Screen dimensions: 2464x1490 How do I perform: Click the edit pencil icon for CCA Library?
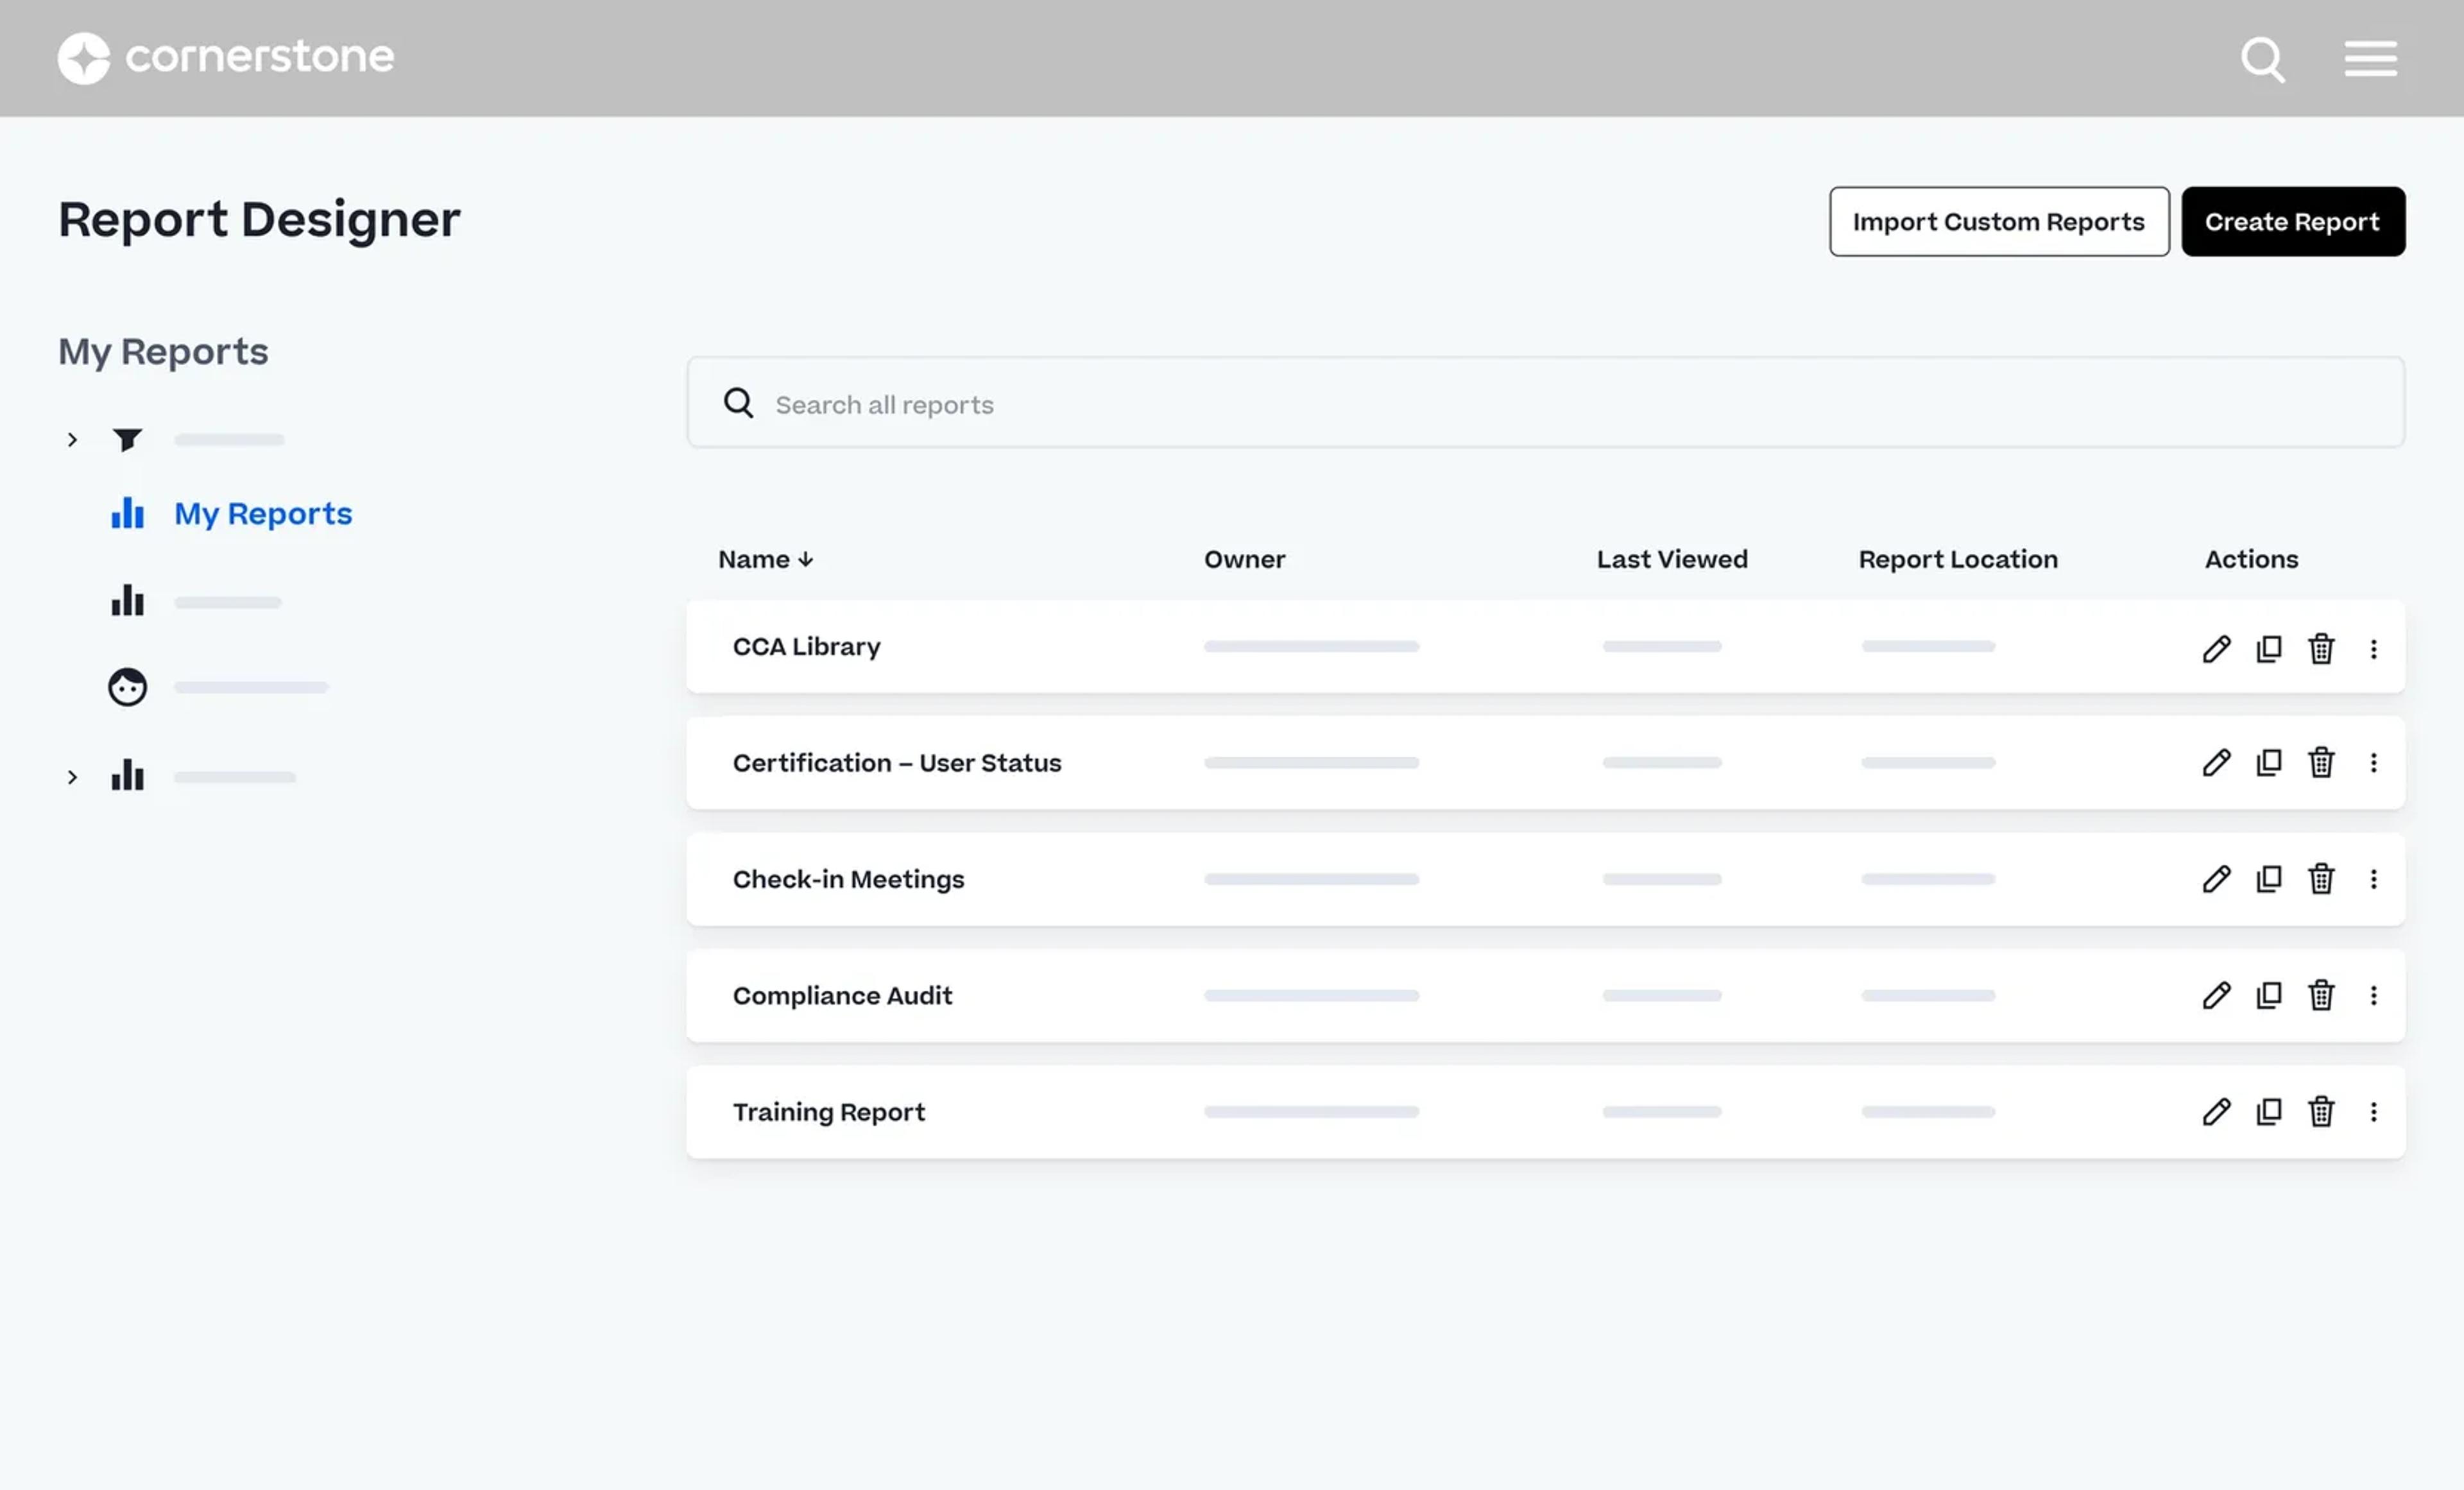(x=2214, y=646)
